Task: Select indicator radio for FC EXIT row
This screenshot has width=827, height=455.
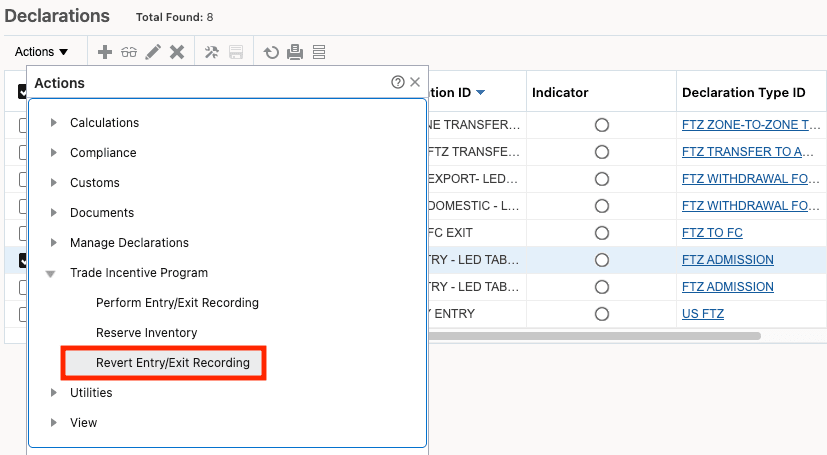Action: (602, 233)
